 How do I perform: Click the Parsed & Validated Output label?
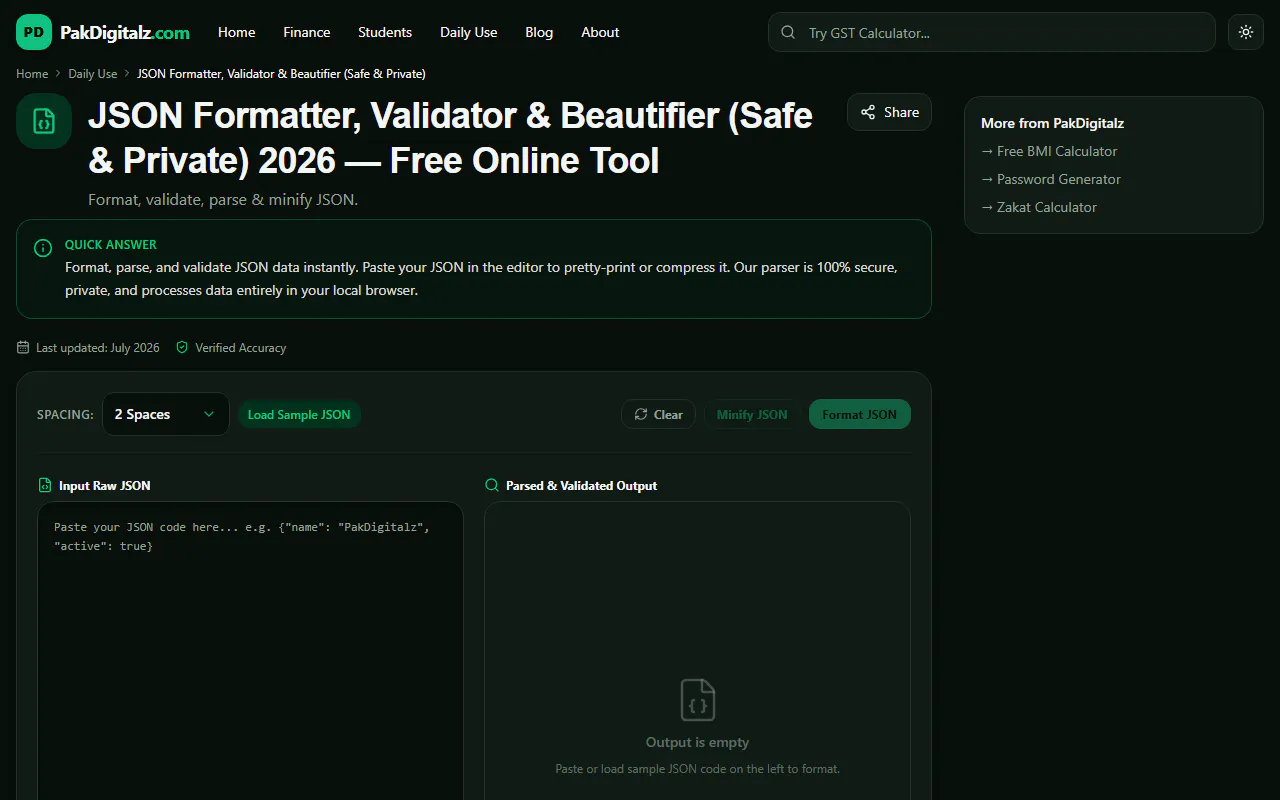click(x=582, y=485)
